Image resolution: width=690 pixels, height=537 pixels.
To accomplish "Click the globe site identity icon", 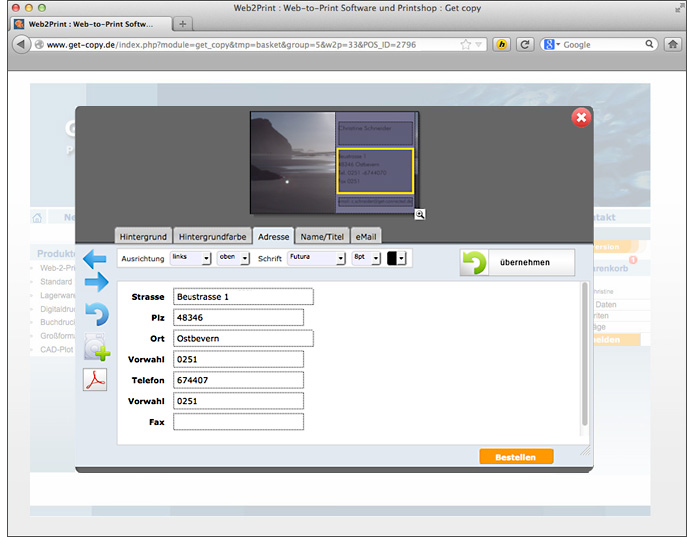I will tap(39, 44).
